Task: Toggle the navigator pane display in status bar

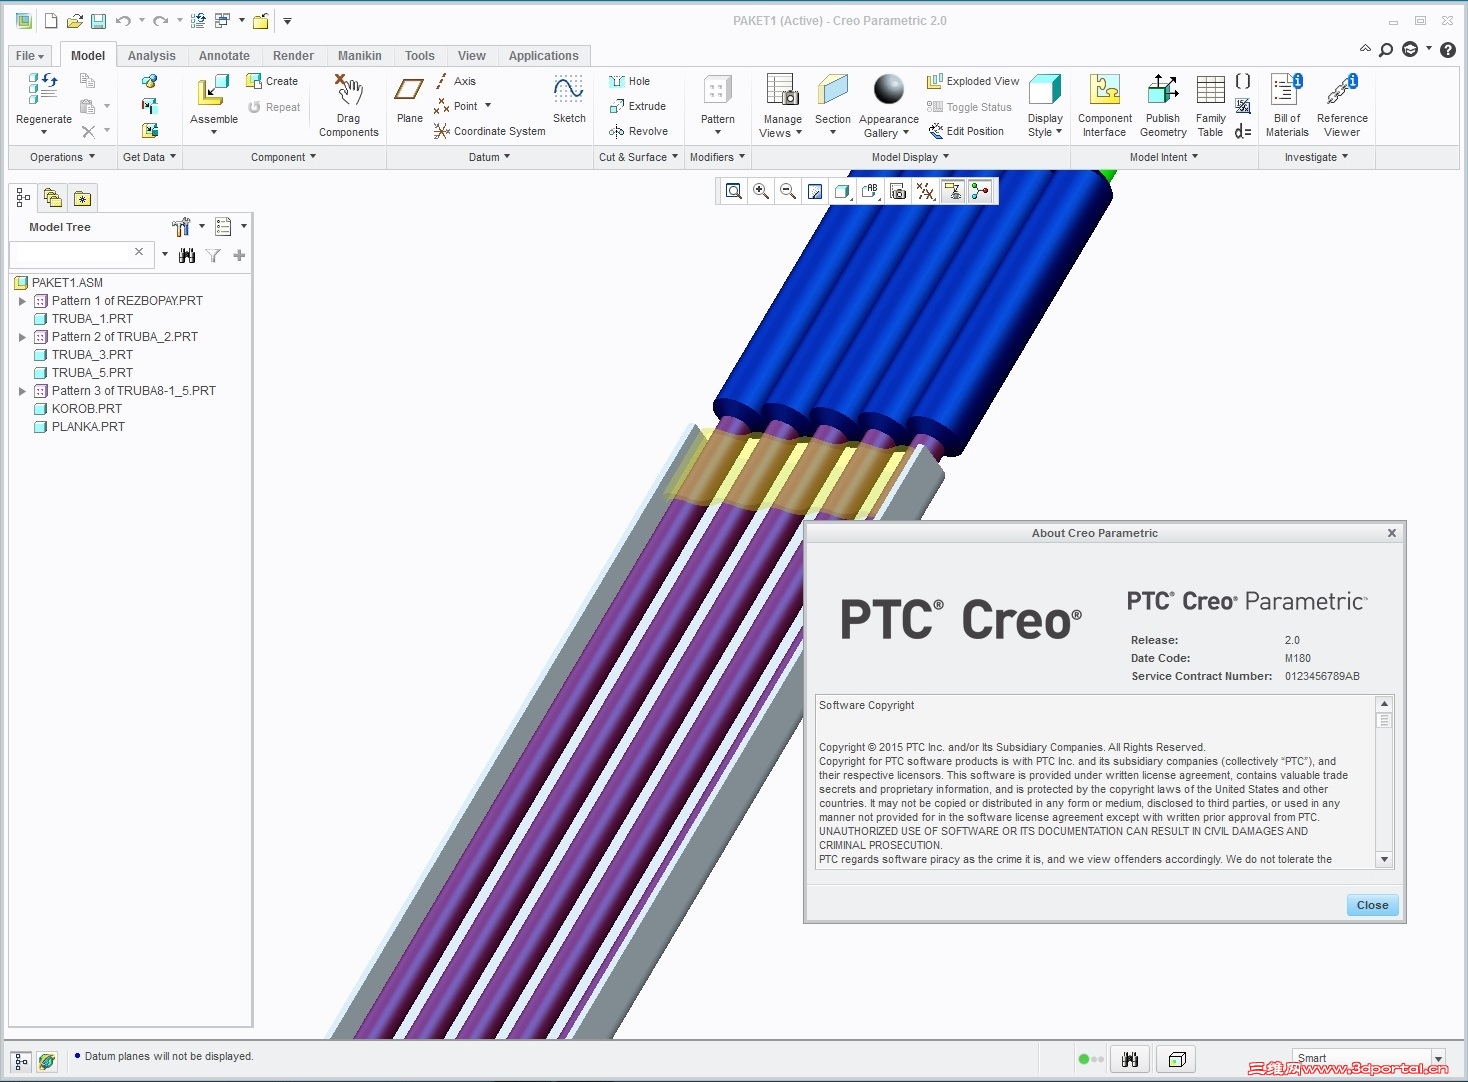Action: click(x=21, y=1061)
